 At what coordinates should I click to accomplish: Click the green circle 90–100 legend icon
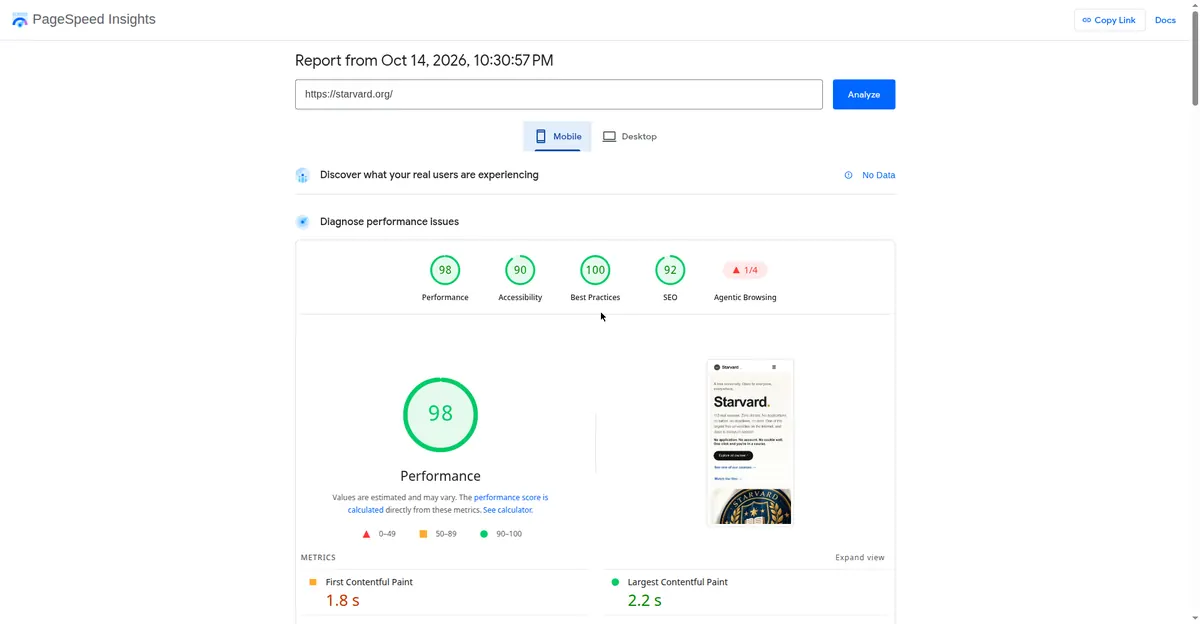tap(484, 534)
